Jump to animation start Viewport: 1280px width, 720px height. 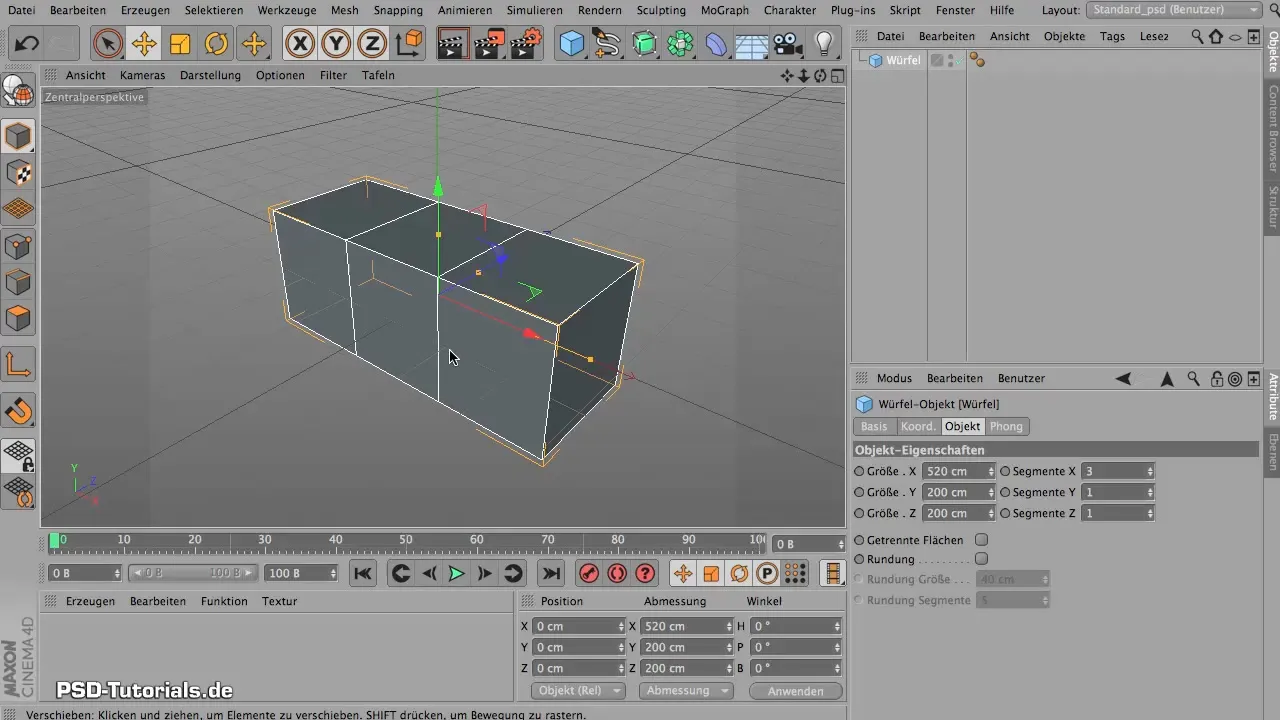click(x=363, y=573)
